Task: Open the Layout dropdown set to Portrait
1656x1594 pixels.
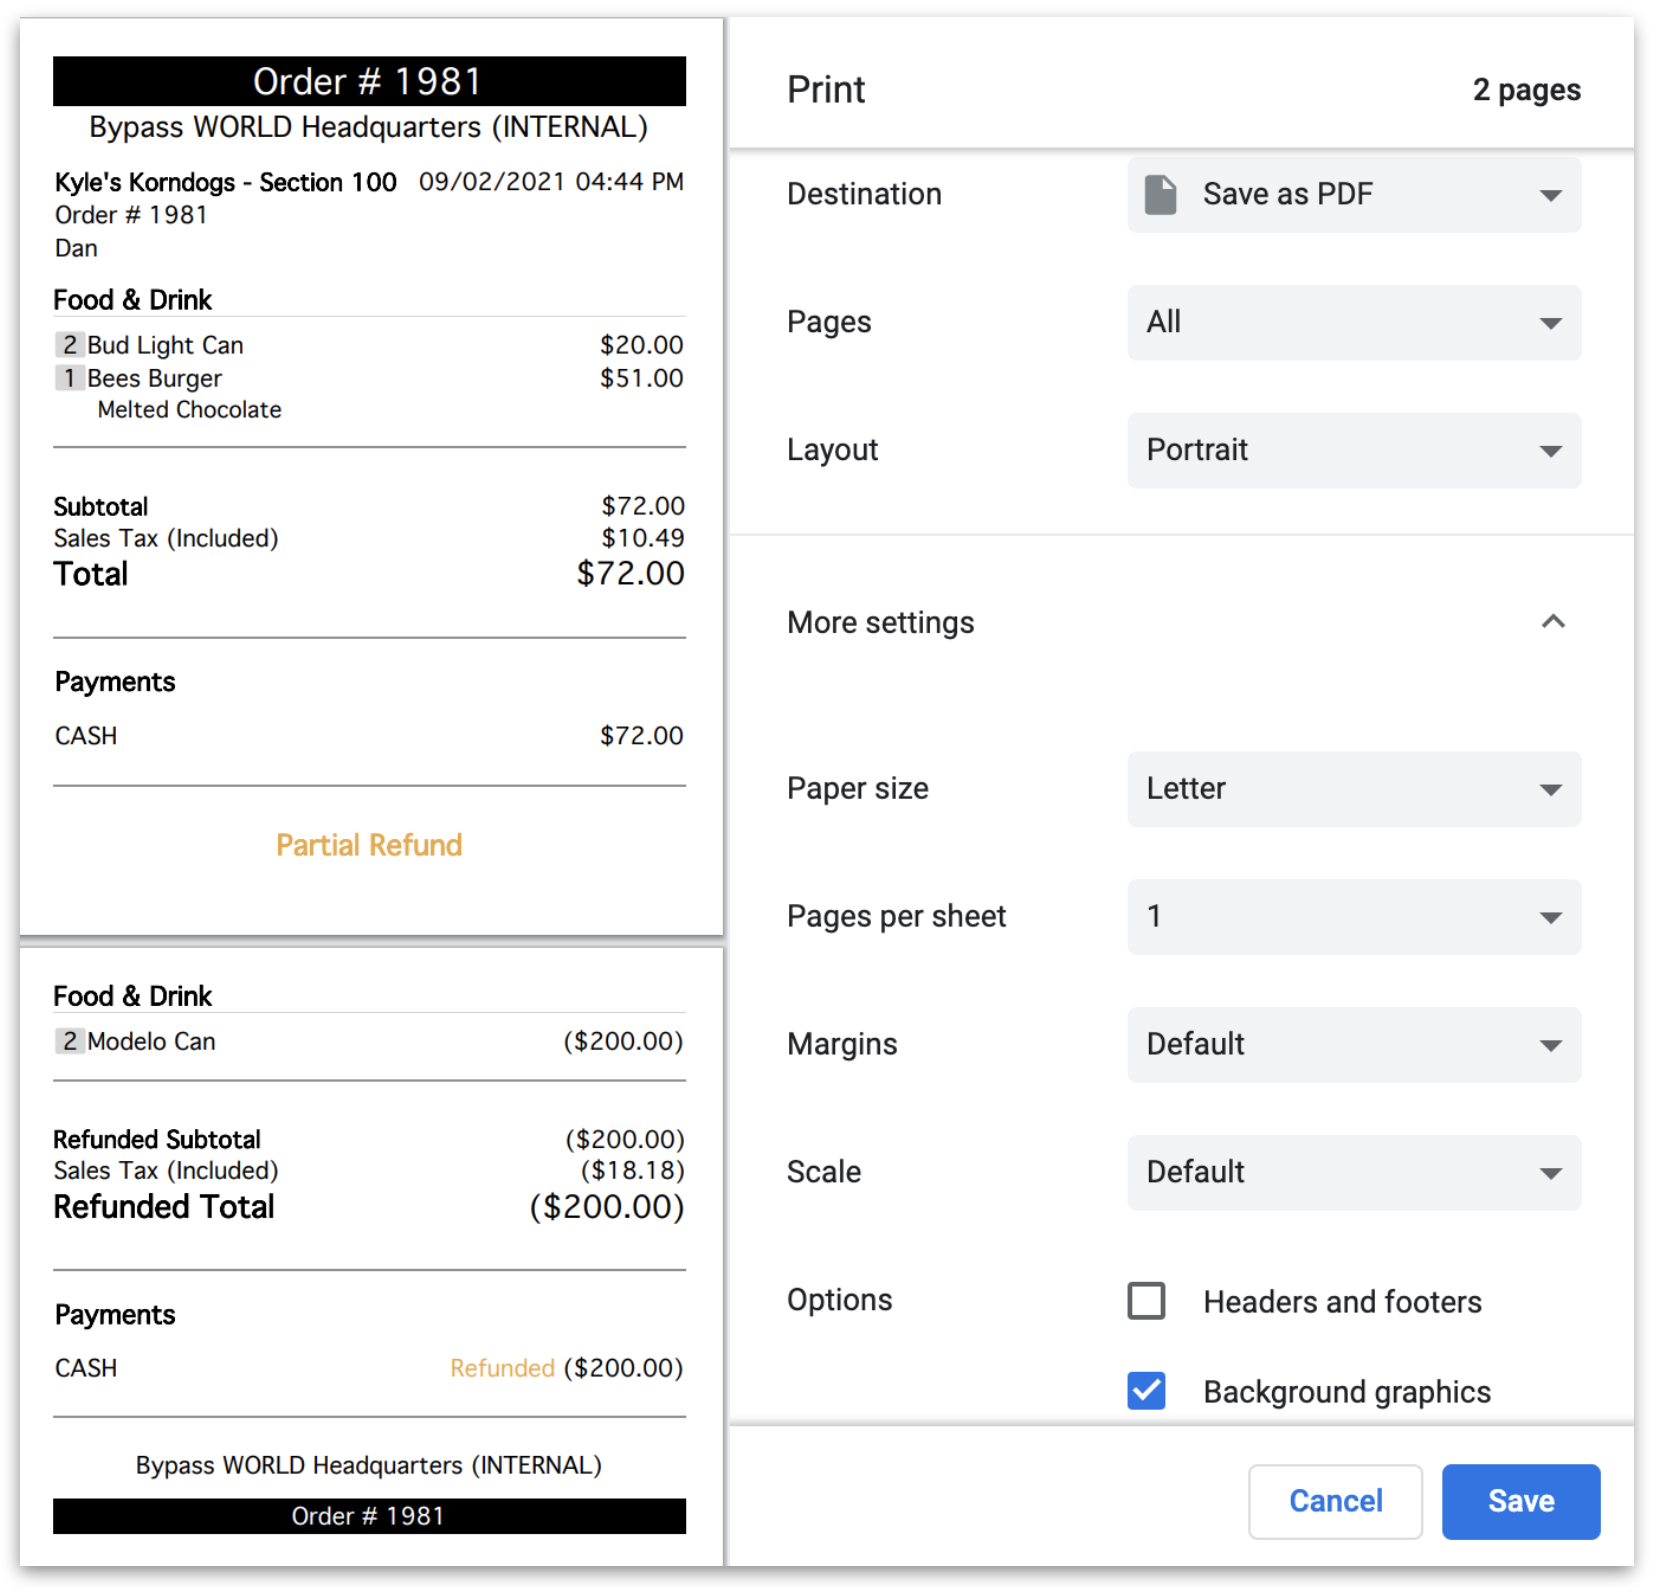Action: pyautogui.click(x=1354, y=450)
